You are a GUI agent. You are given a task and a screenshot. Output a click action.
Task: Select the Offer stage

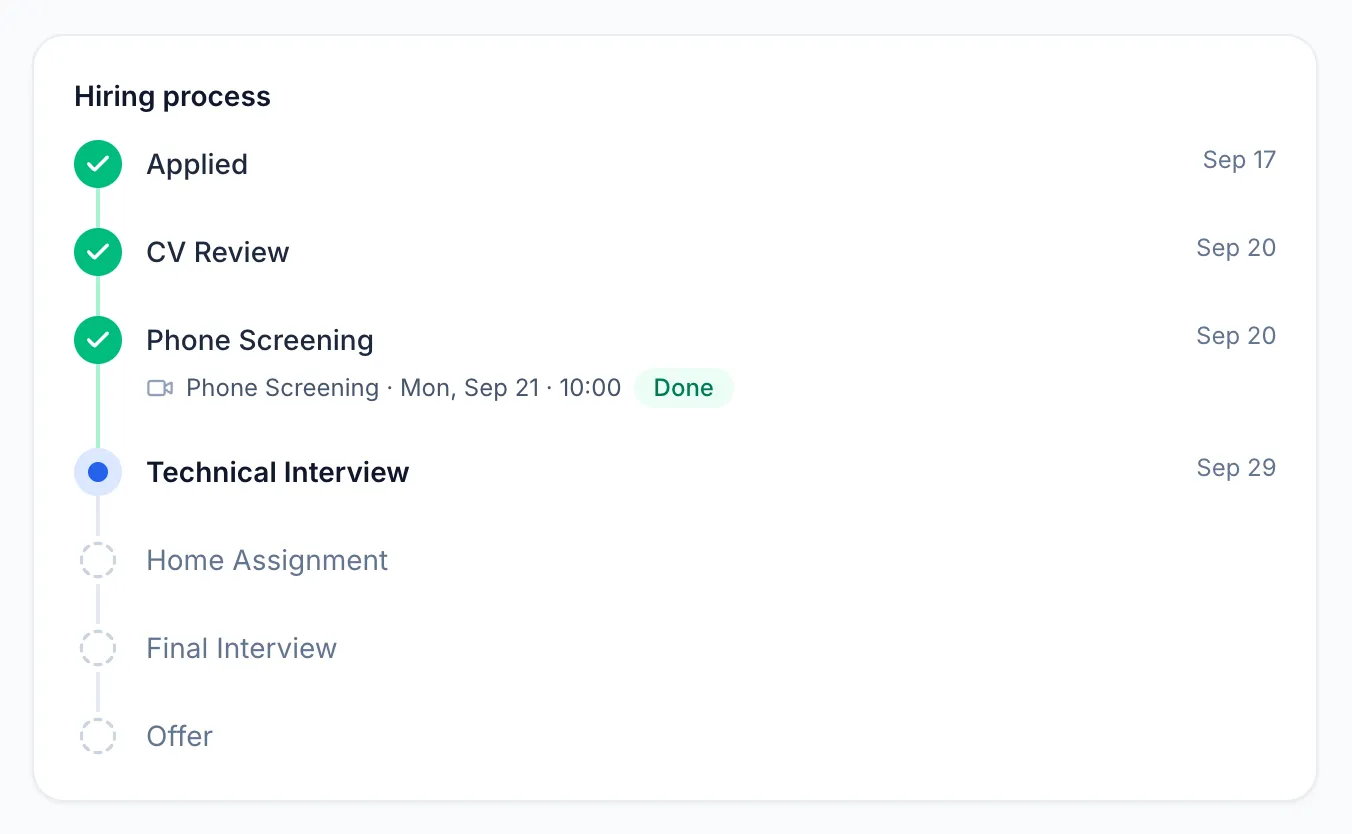point(180,736)
